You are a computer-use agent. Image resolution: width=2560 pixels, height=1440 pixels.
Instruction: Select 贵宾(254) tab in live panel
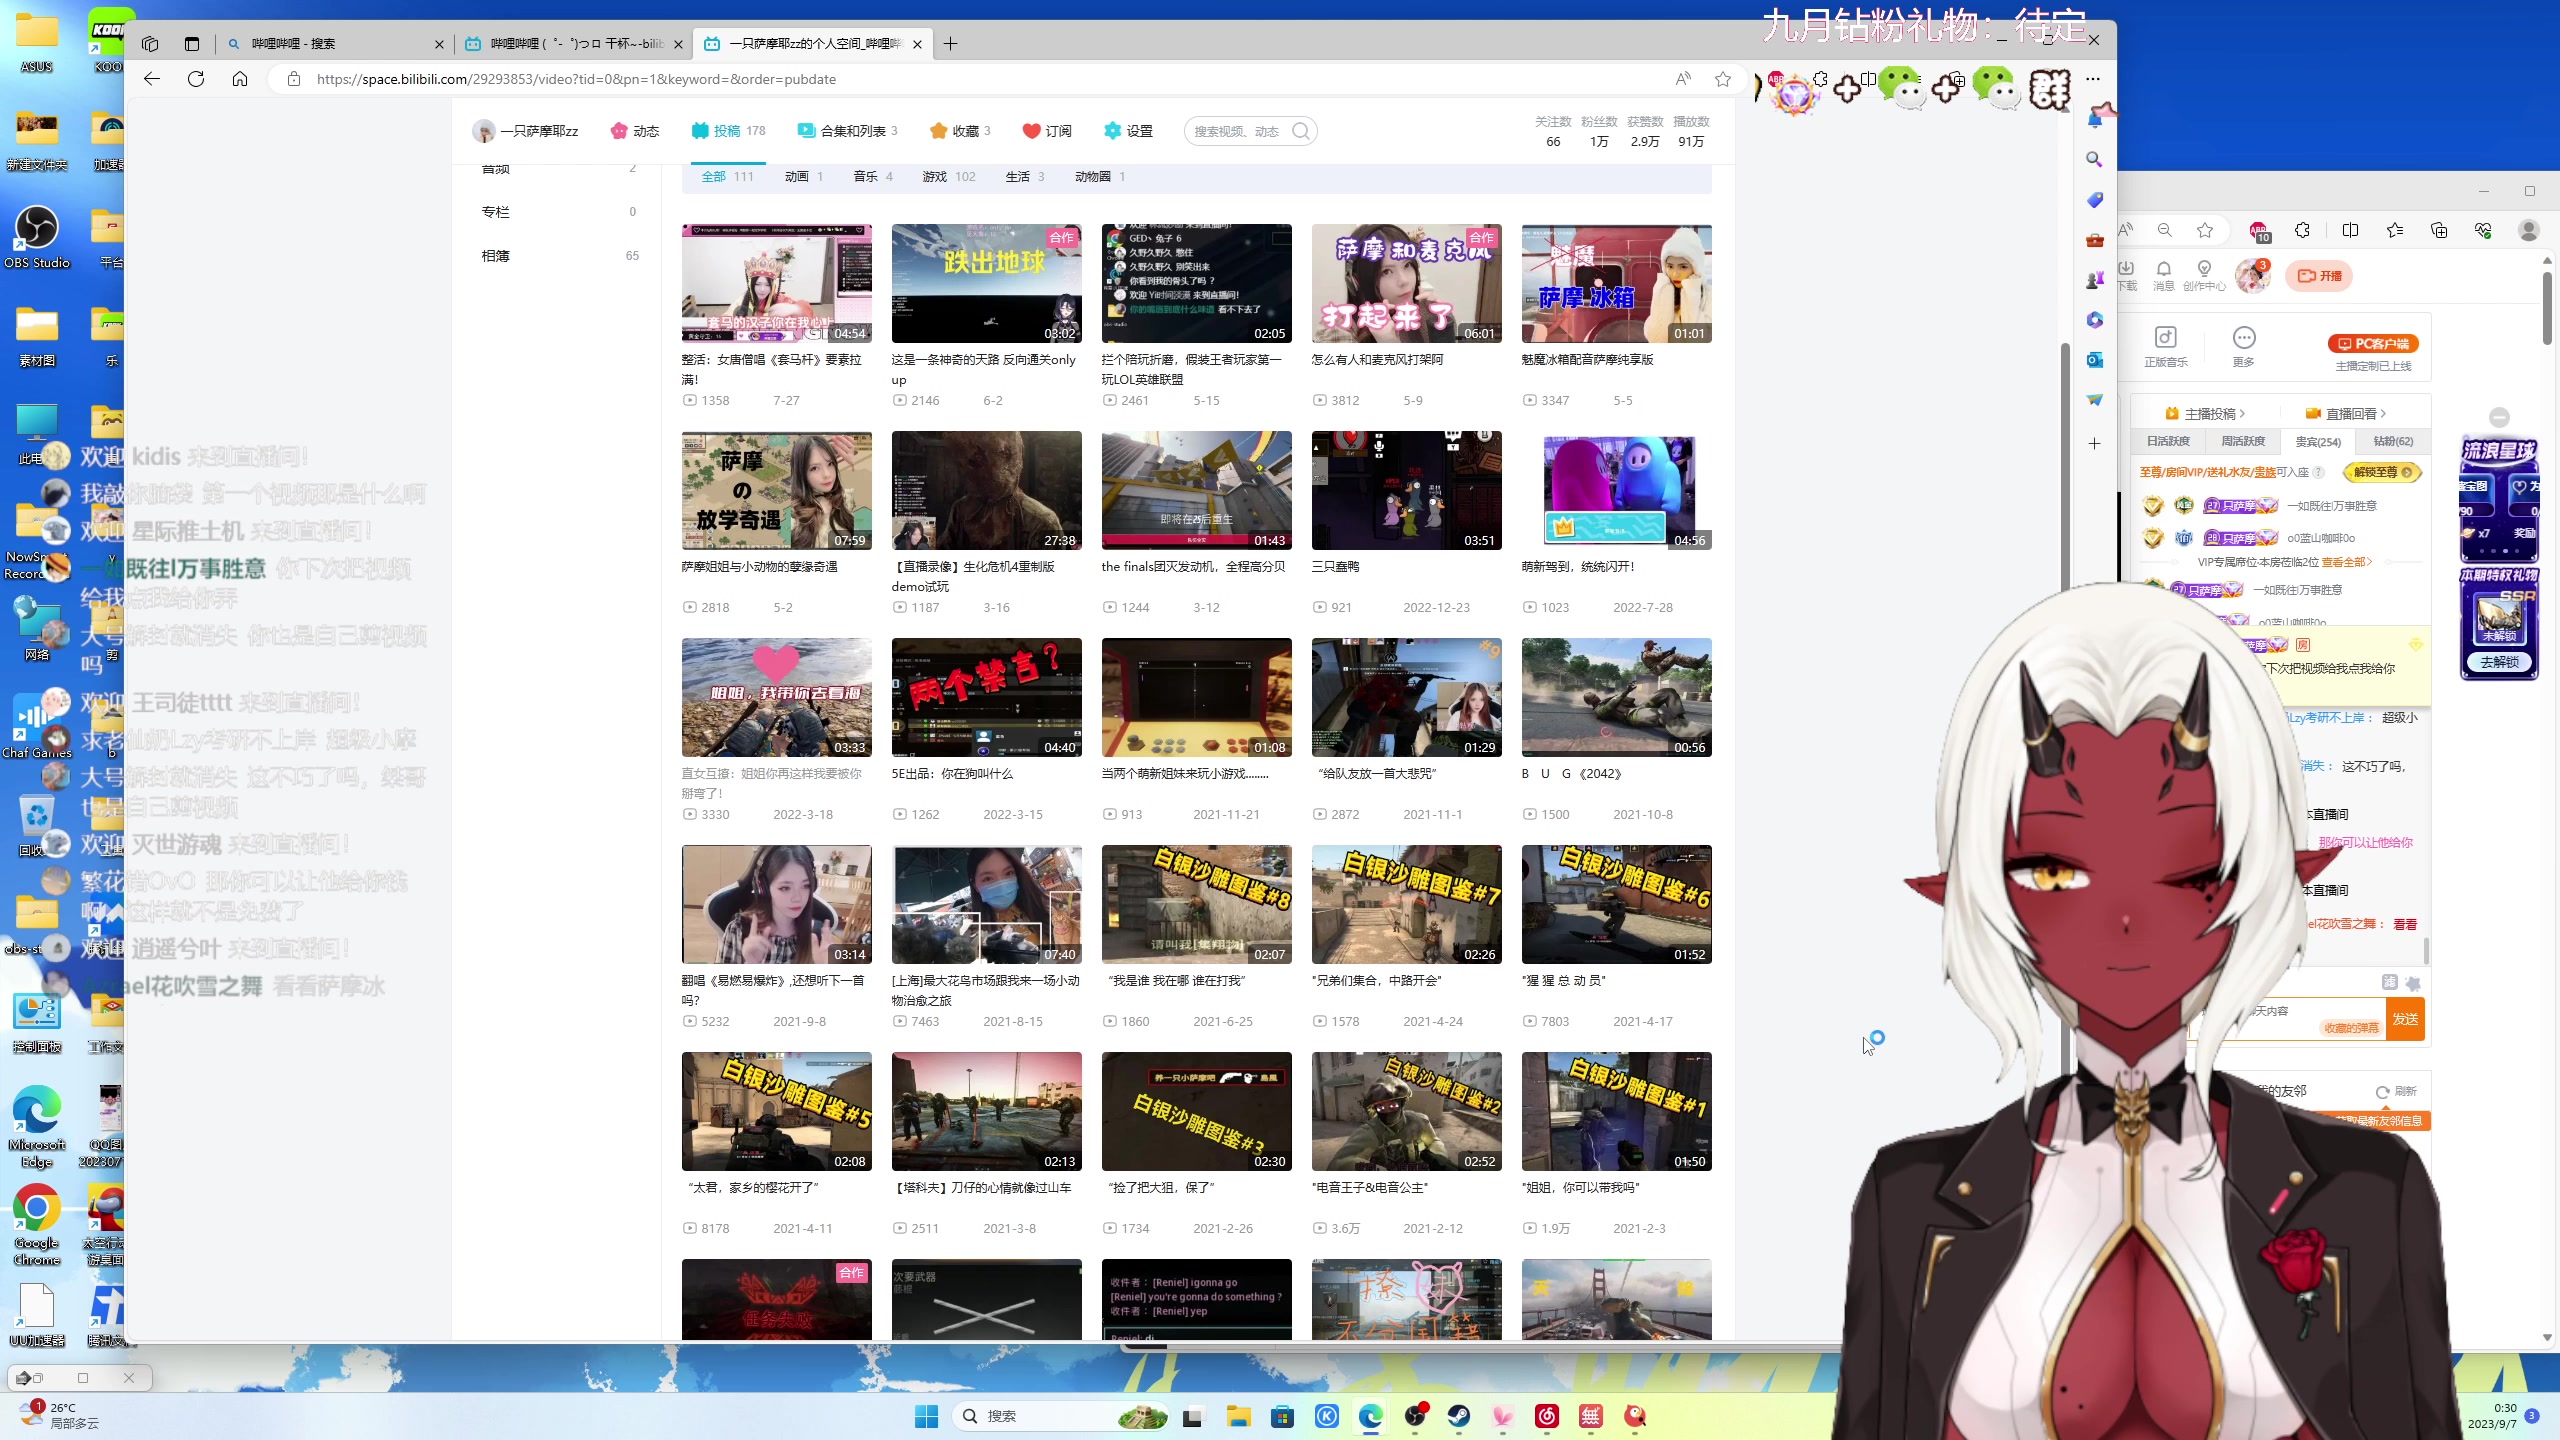coord(2318,441)
